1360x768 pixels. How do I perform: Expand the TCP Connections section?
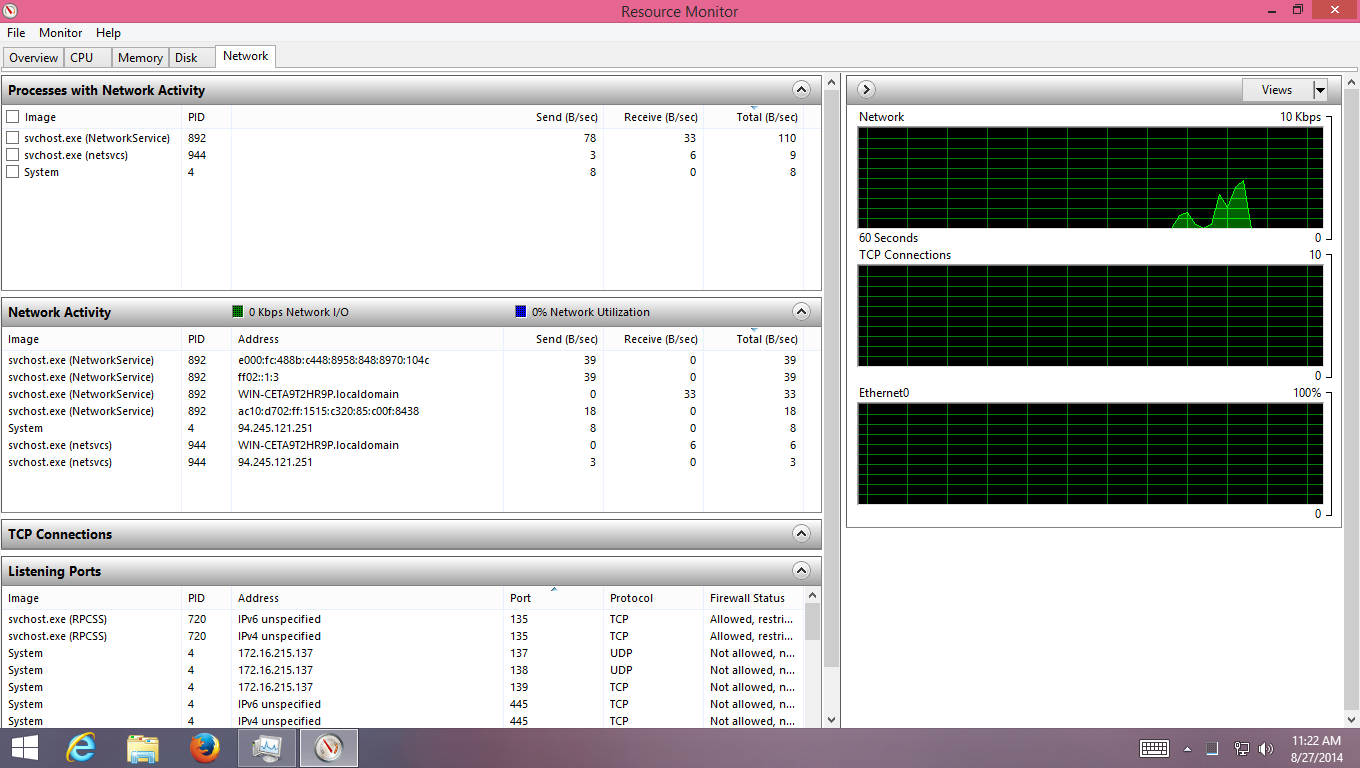tap(801, 534)
